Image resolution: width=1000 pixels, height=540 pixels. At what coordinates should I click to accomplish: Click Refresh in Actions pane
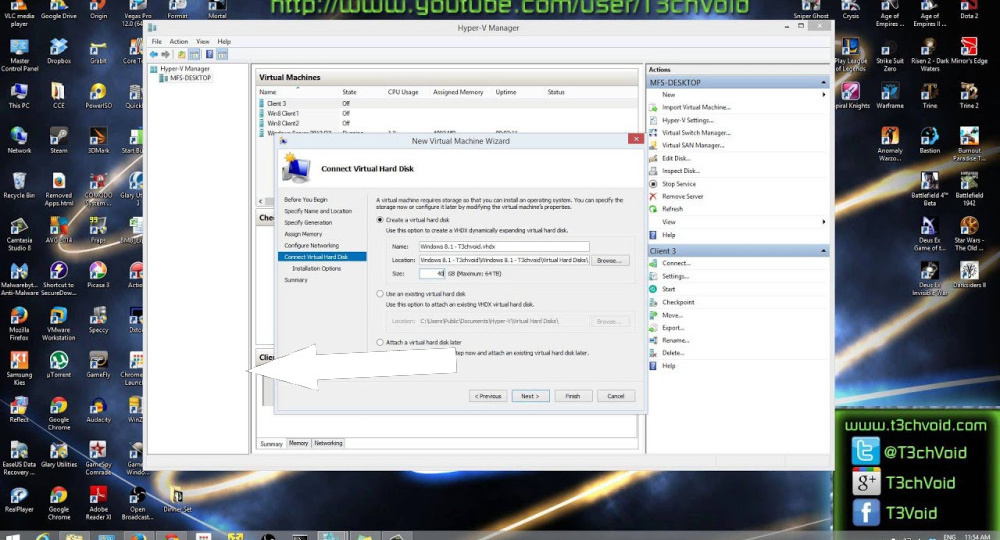[672, 209]
